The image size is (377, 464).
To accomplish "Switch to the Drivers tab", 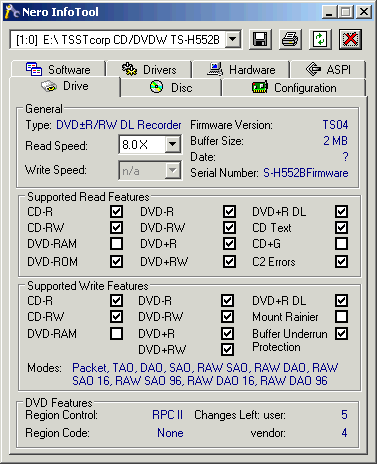I will click(x=149, y=69).
